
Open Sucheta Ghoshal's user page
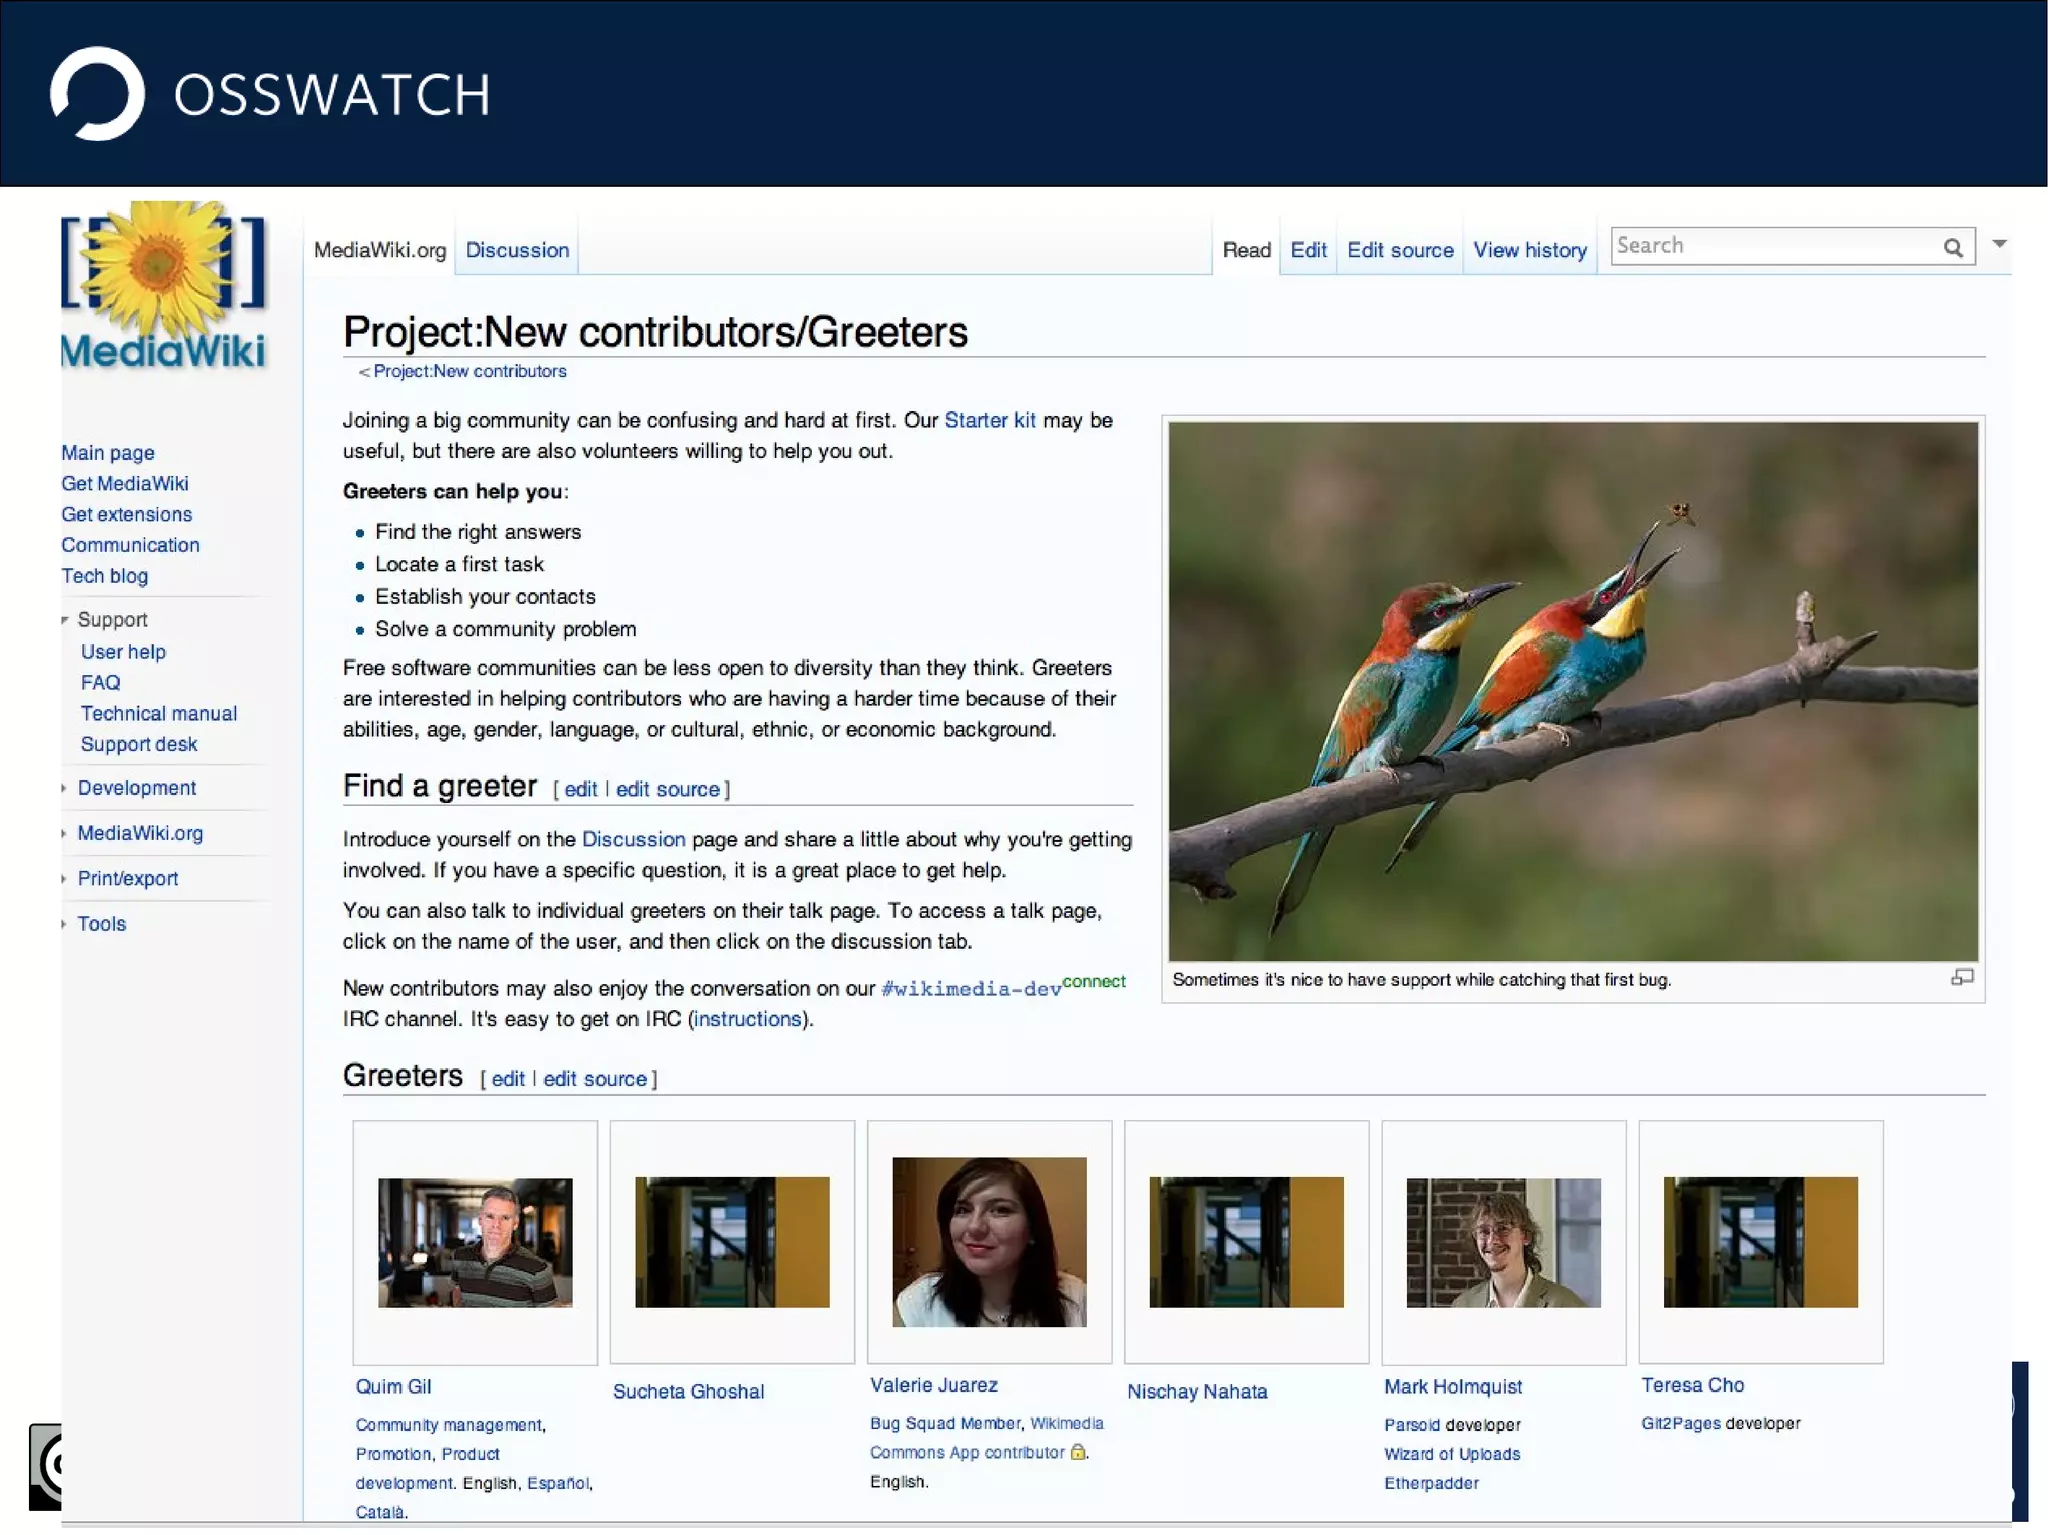[x=688, y=1392]
